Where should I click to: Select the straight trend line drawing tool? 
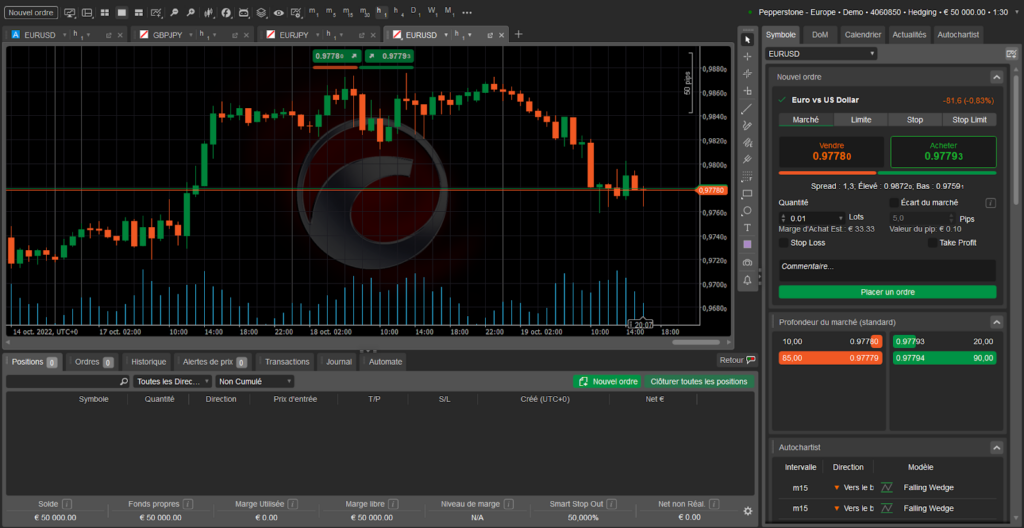pos(748,108)
